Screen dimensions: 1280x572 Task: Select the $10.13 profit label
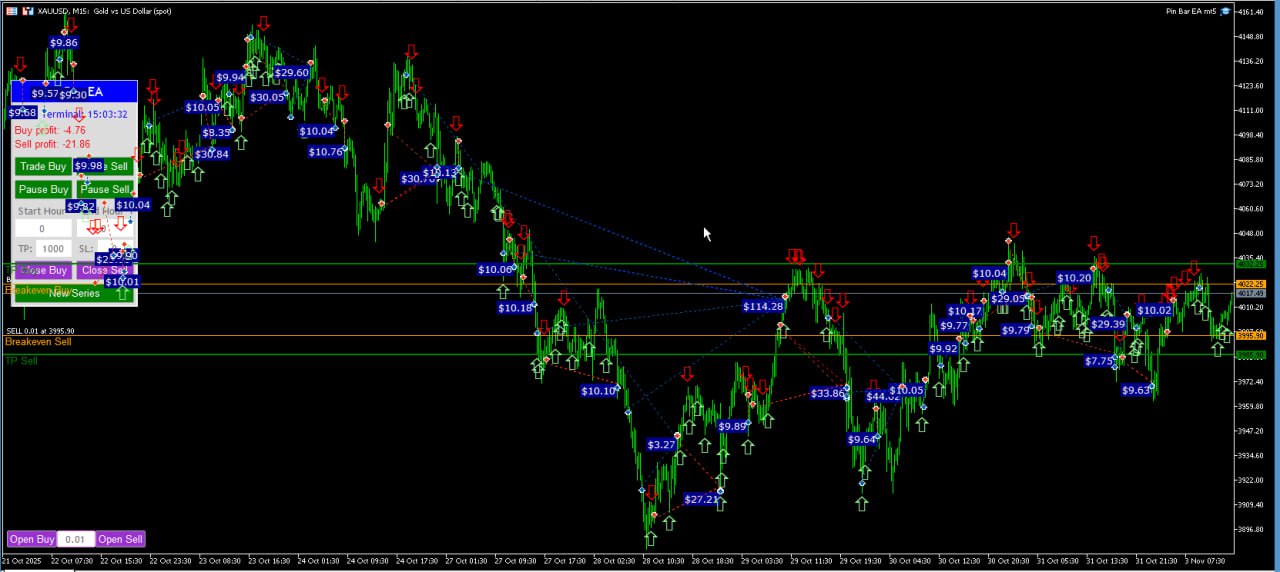pos(440,172)
